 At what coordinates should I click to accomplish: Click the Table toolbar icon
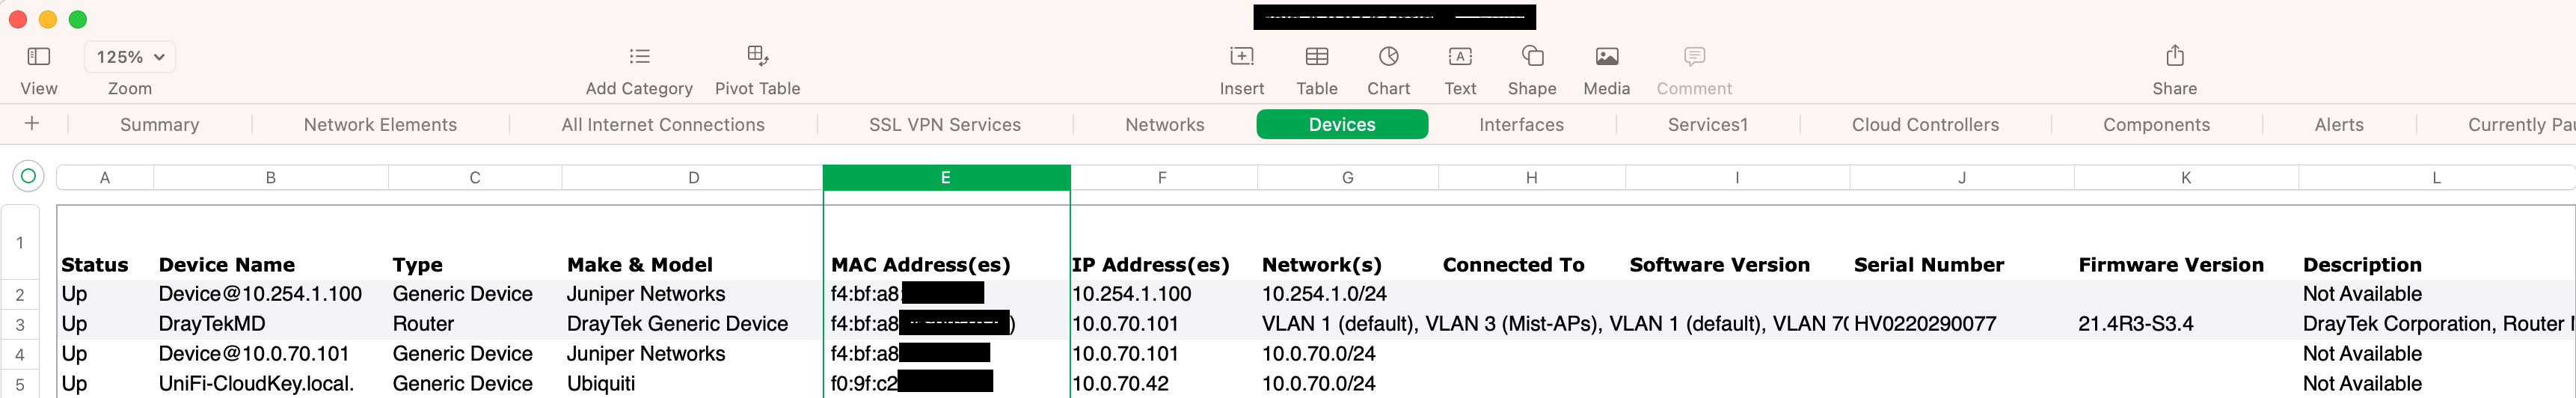[1317, 56]
